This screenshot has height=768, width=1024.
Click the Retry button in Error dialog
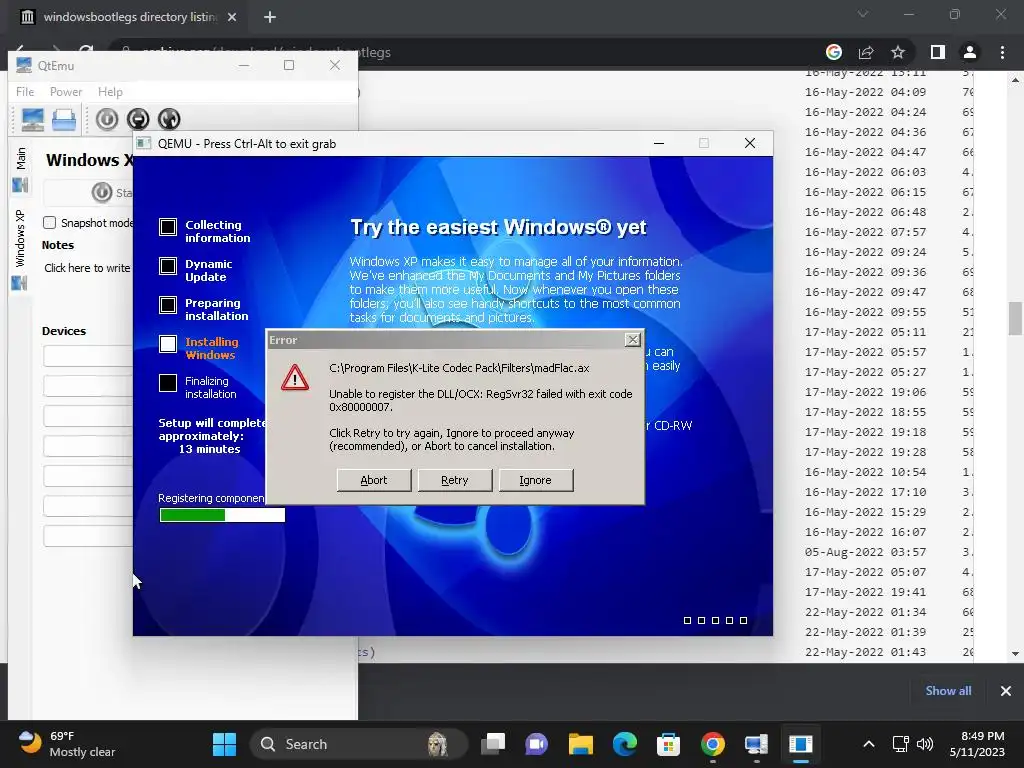(455, 480)
